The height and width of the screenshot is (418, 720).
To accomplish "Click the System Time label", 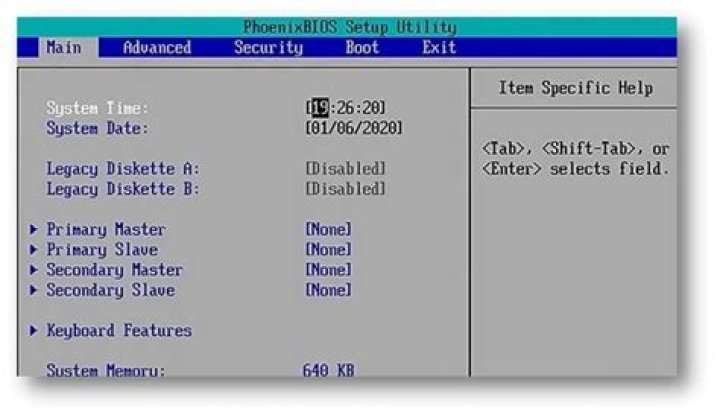I will pos(97,108).
